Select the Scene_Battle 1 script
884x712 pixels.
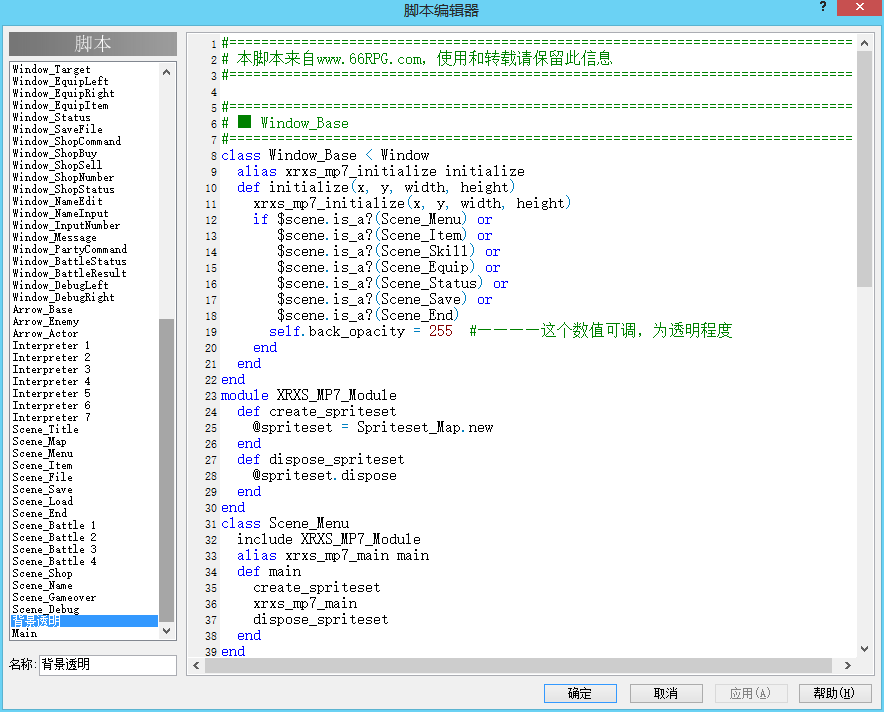click(54, 525)
